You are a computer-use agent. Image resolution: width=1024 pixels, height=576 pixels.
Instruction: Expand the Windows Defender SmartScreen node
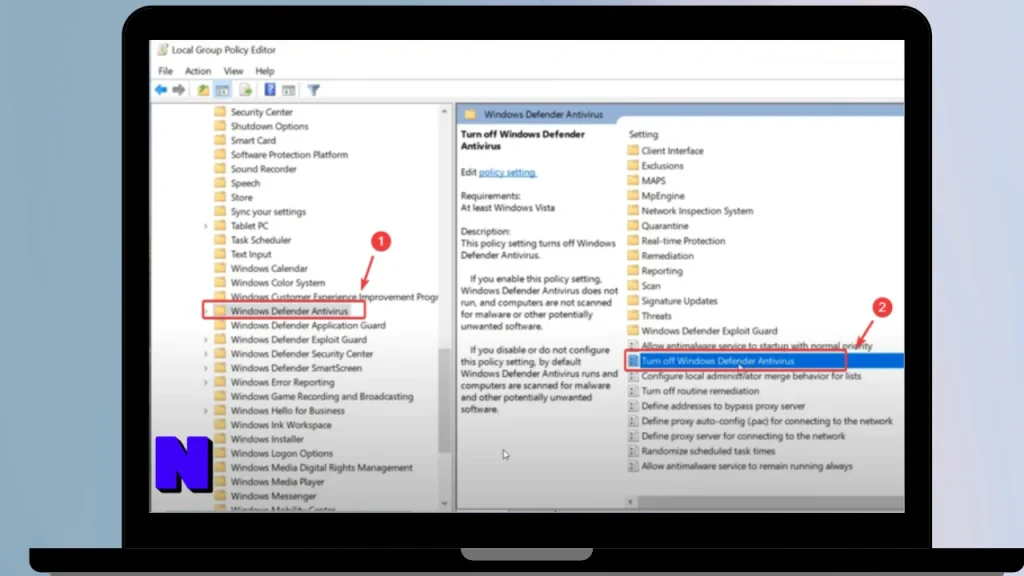[206, 368]
